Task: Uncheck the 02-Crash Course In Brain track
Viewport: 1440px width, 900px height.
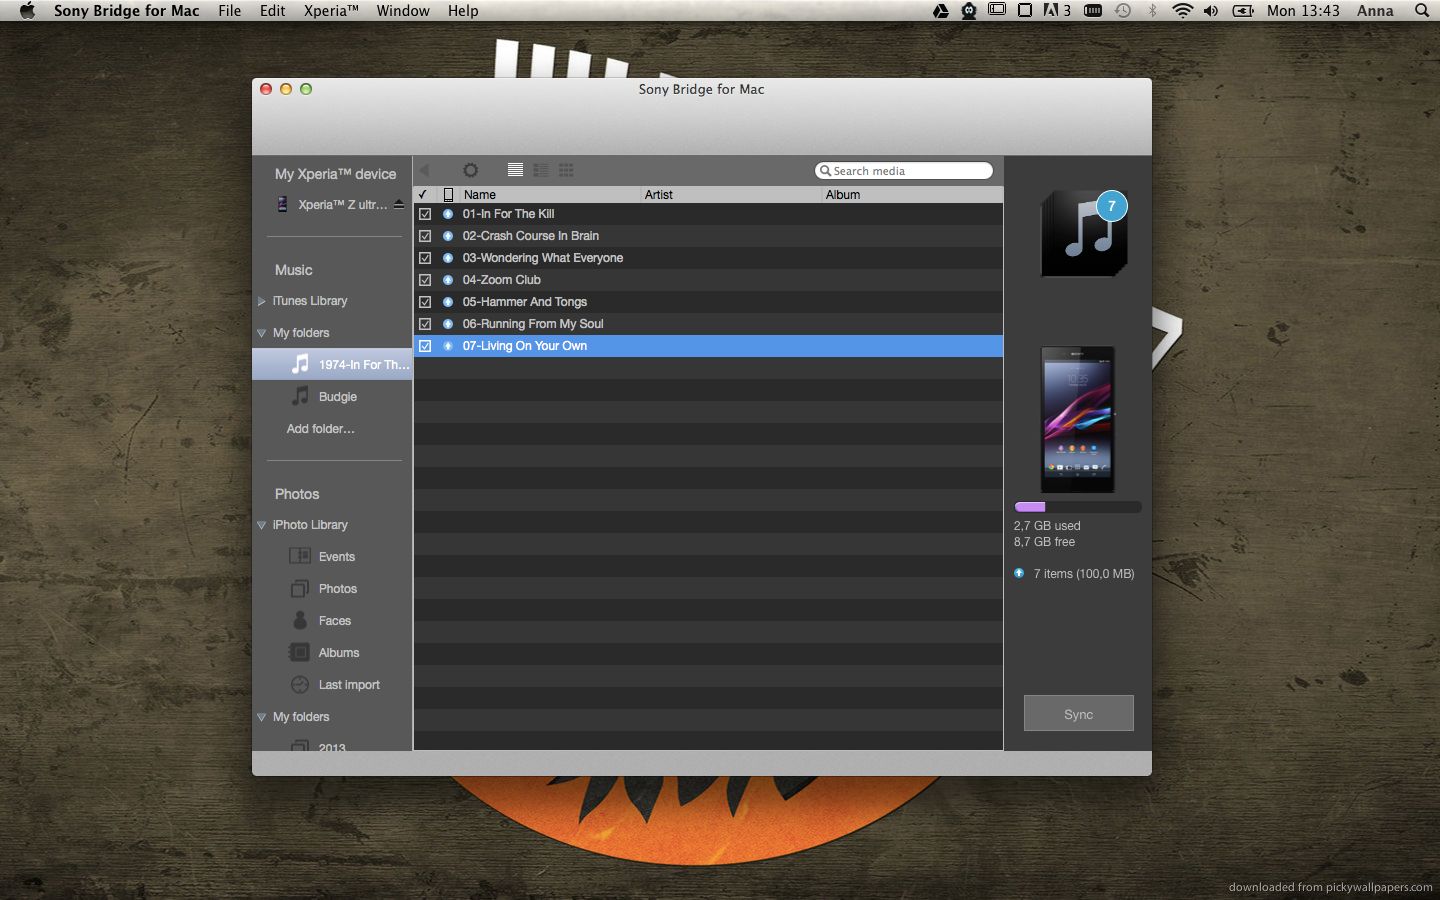Action: [x=425, y=236]
